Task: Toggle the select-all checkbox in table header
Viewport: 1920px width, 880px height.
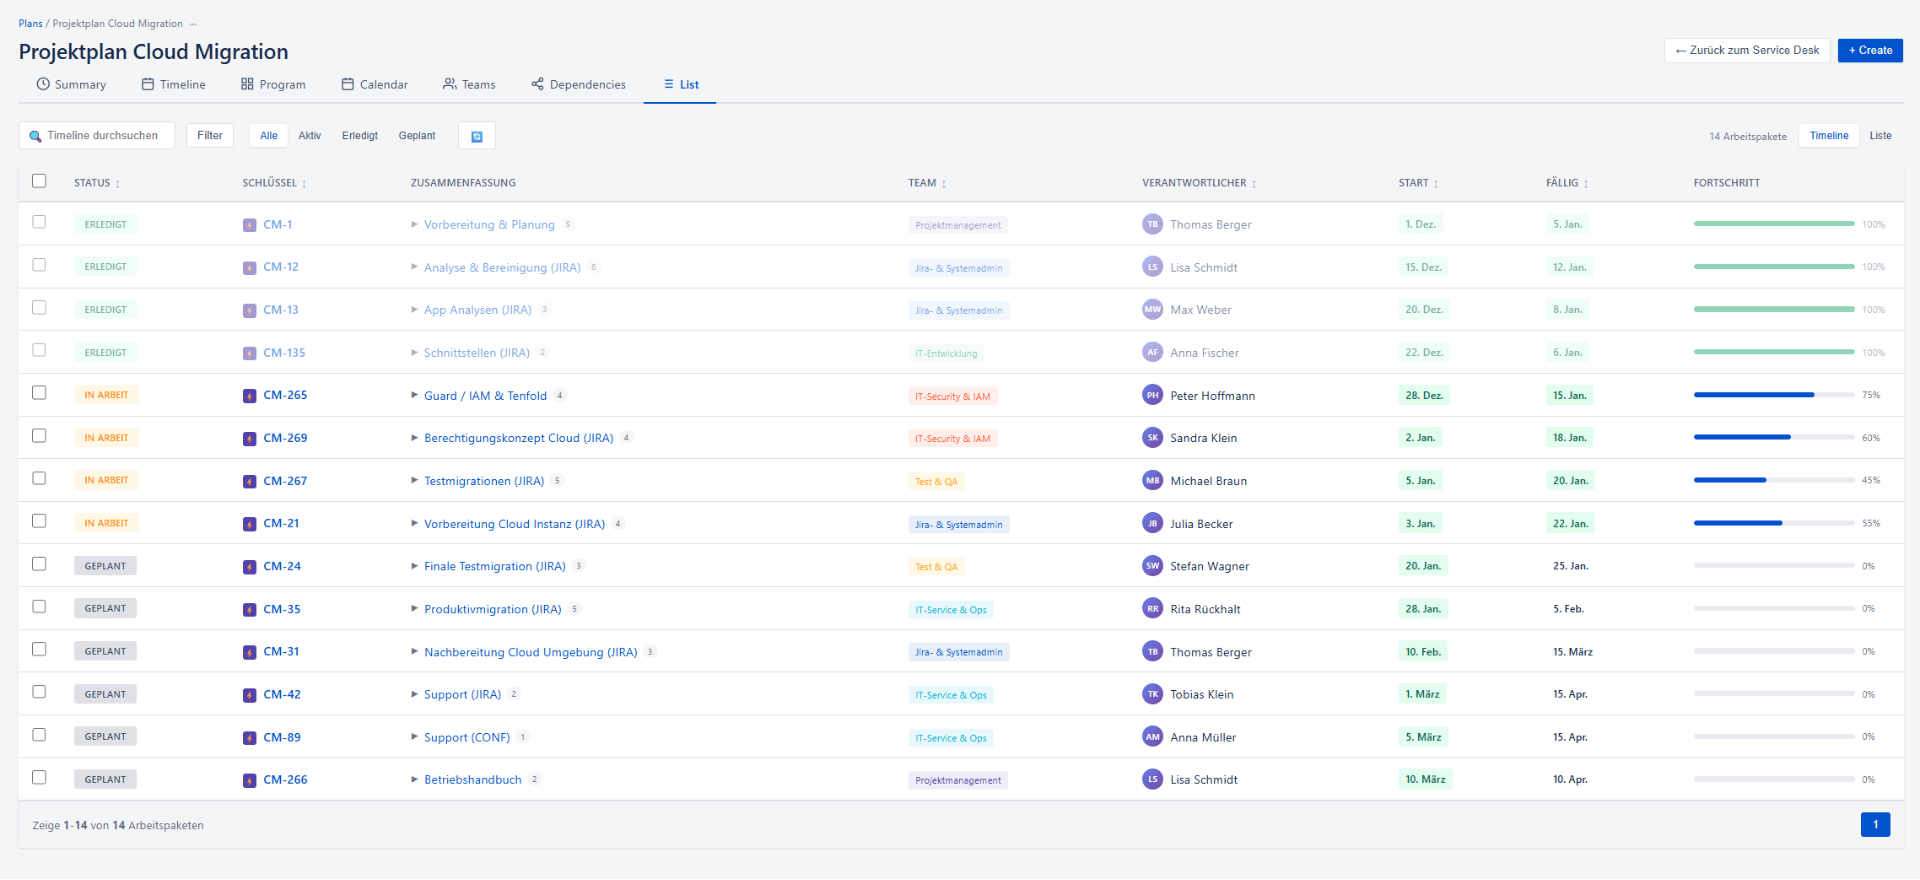Action: tap(39, 181)
